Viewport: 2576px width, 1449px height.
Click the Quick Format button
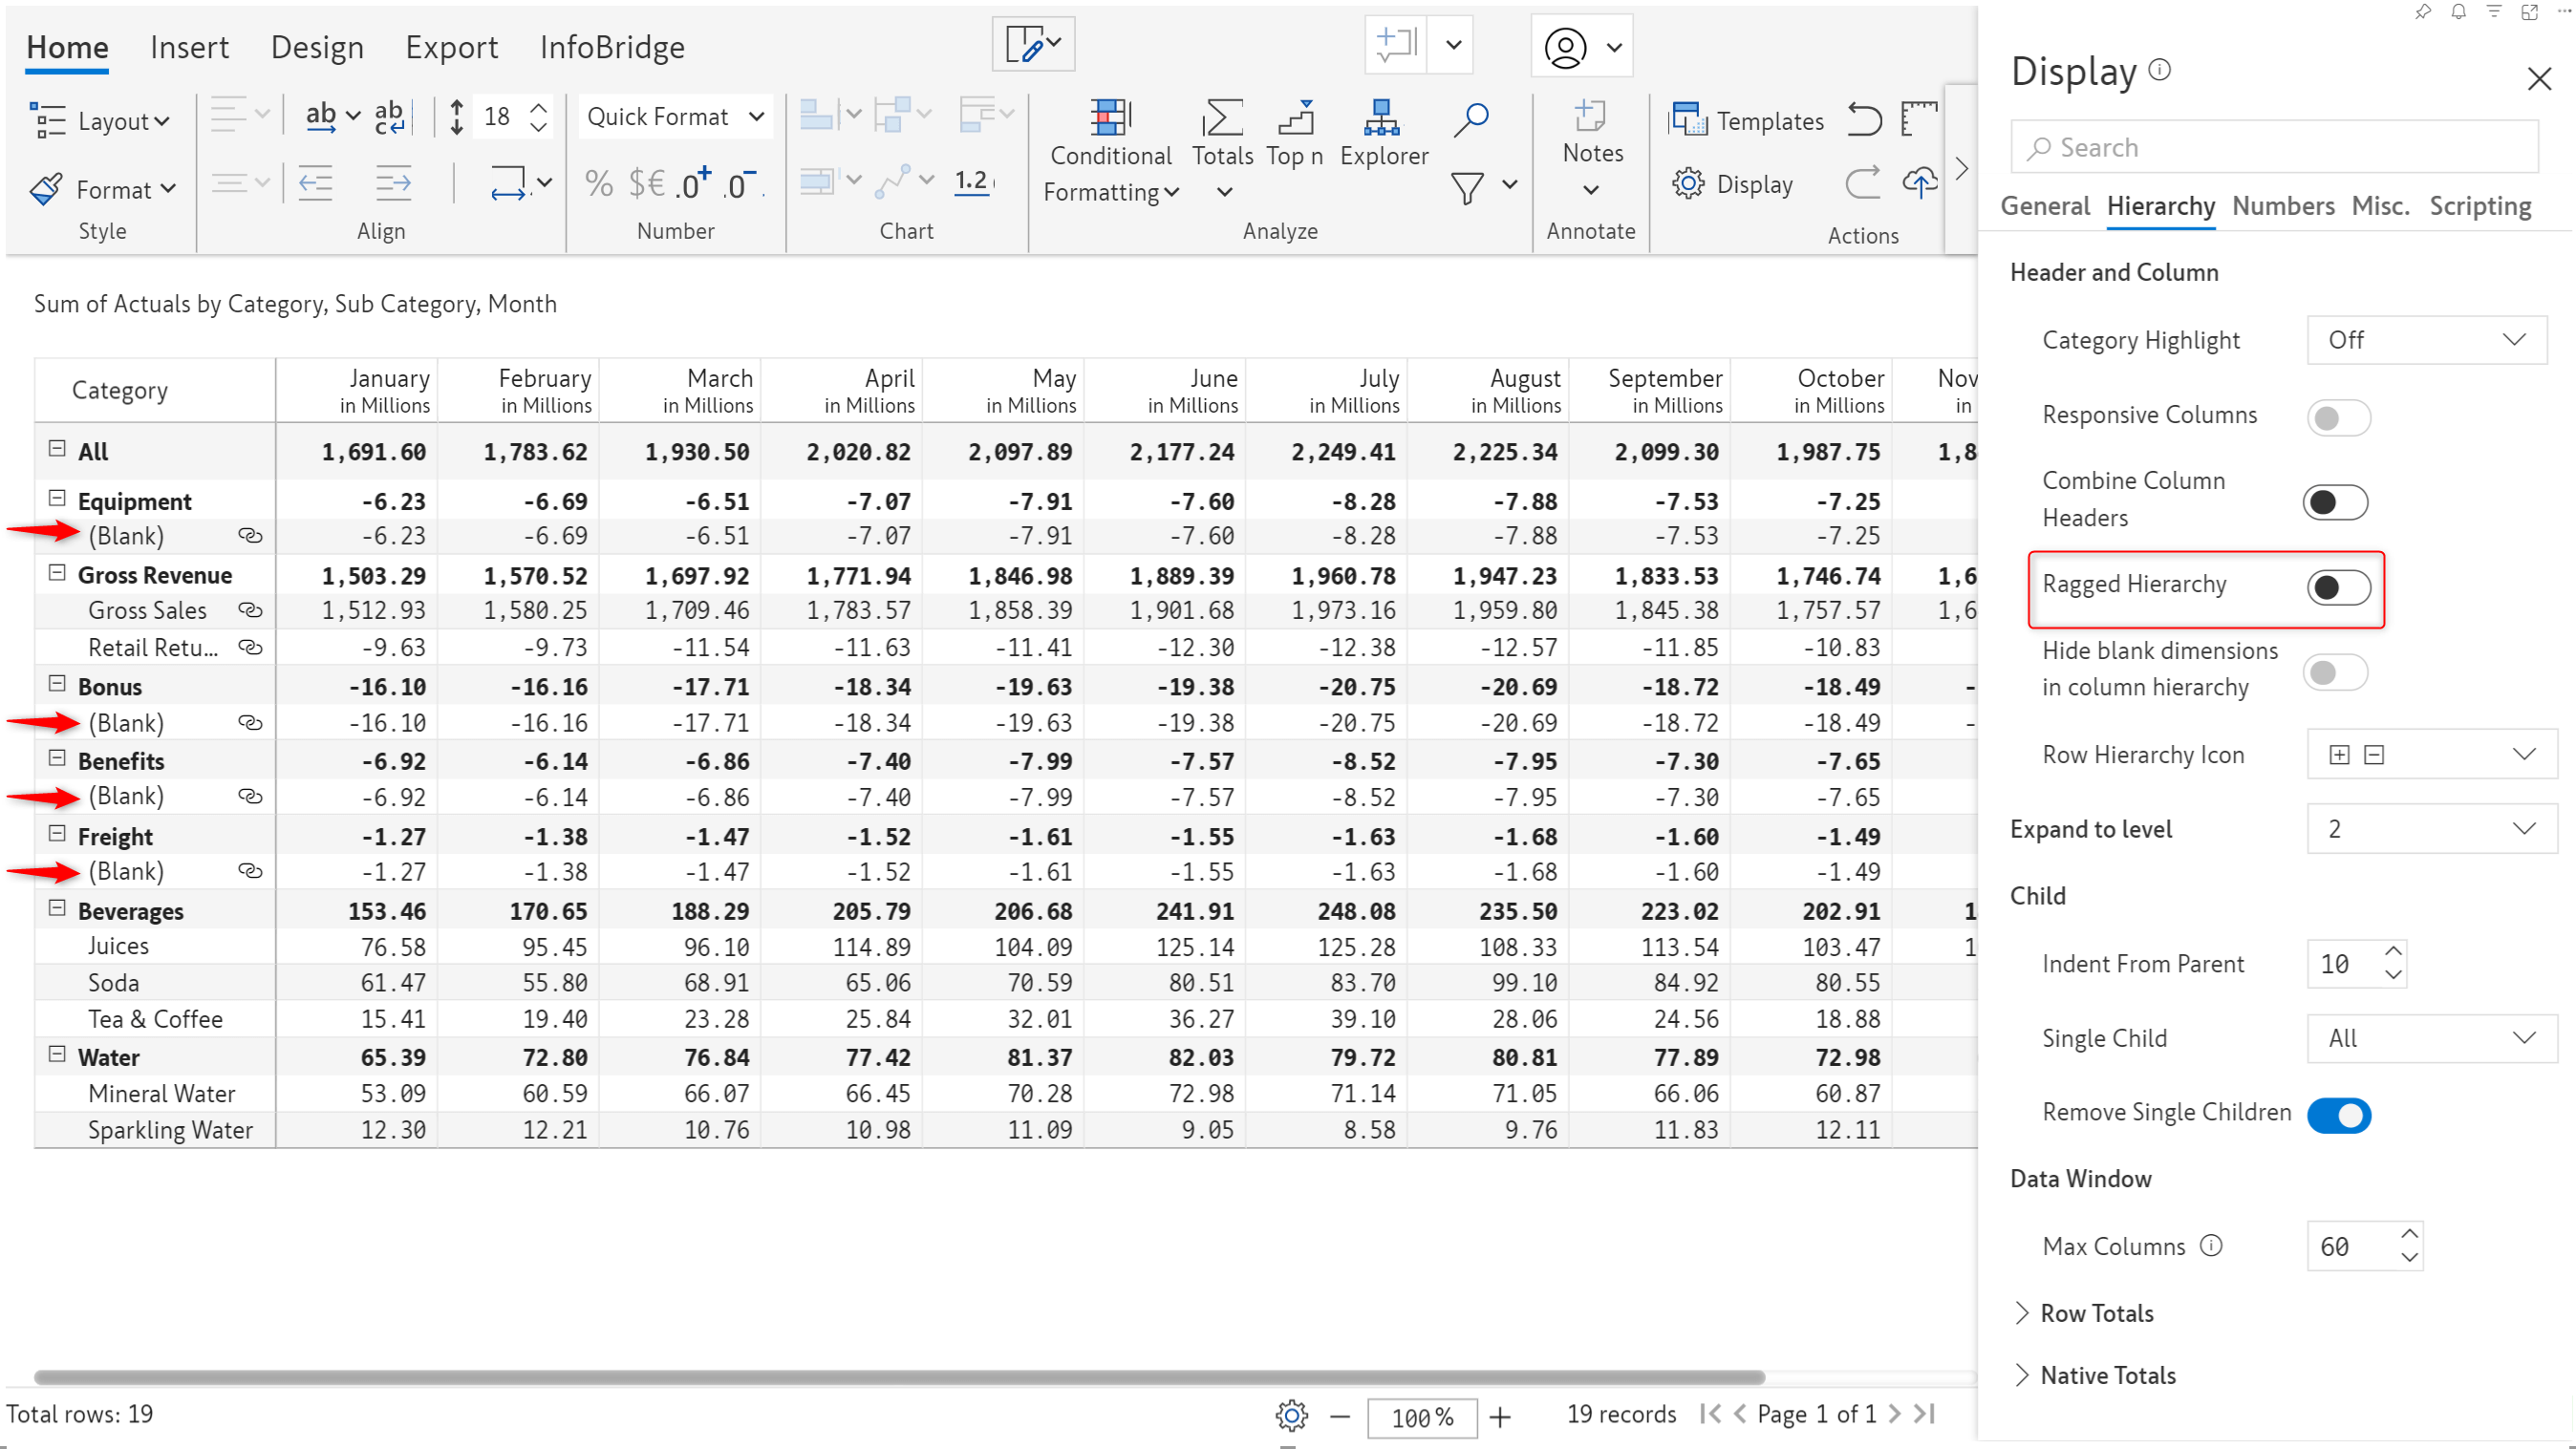point(674,118)
